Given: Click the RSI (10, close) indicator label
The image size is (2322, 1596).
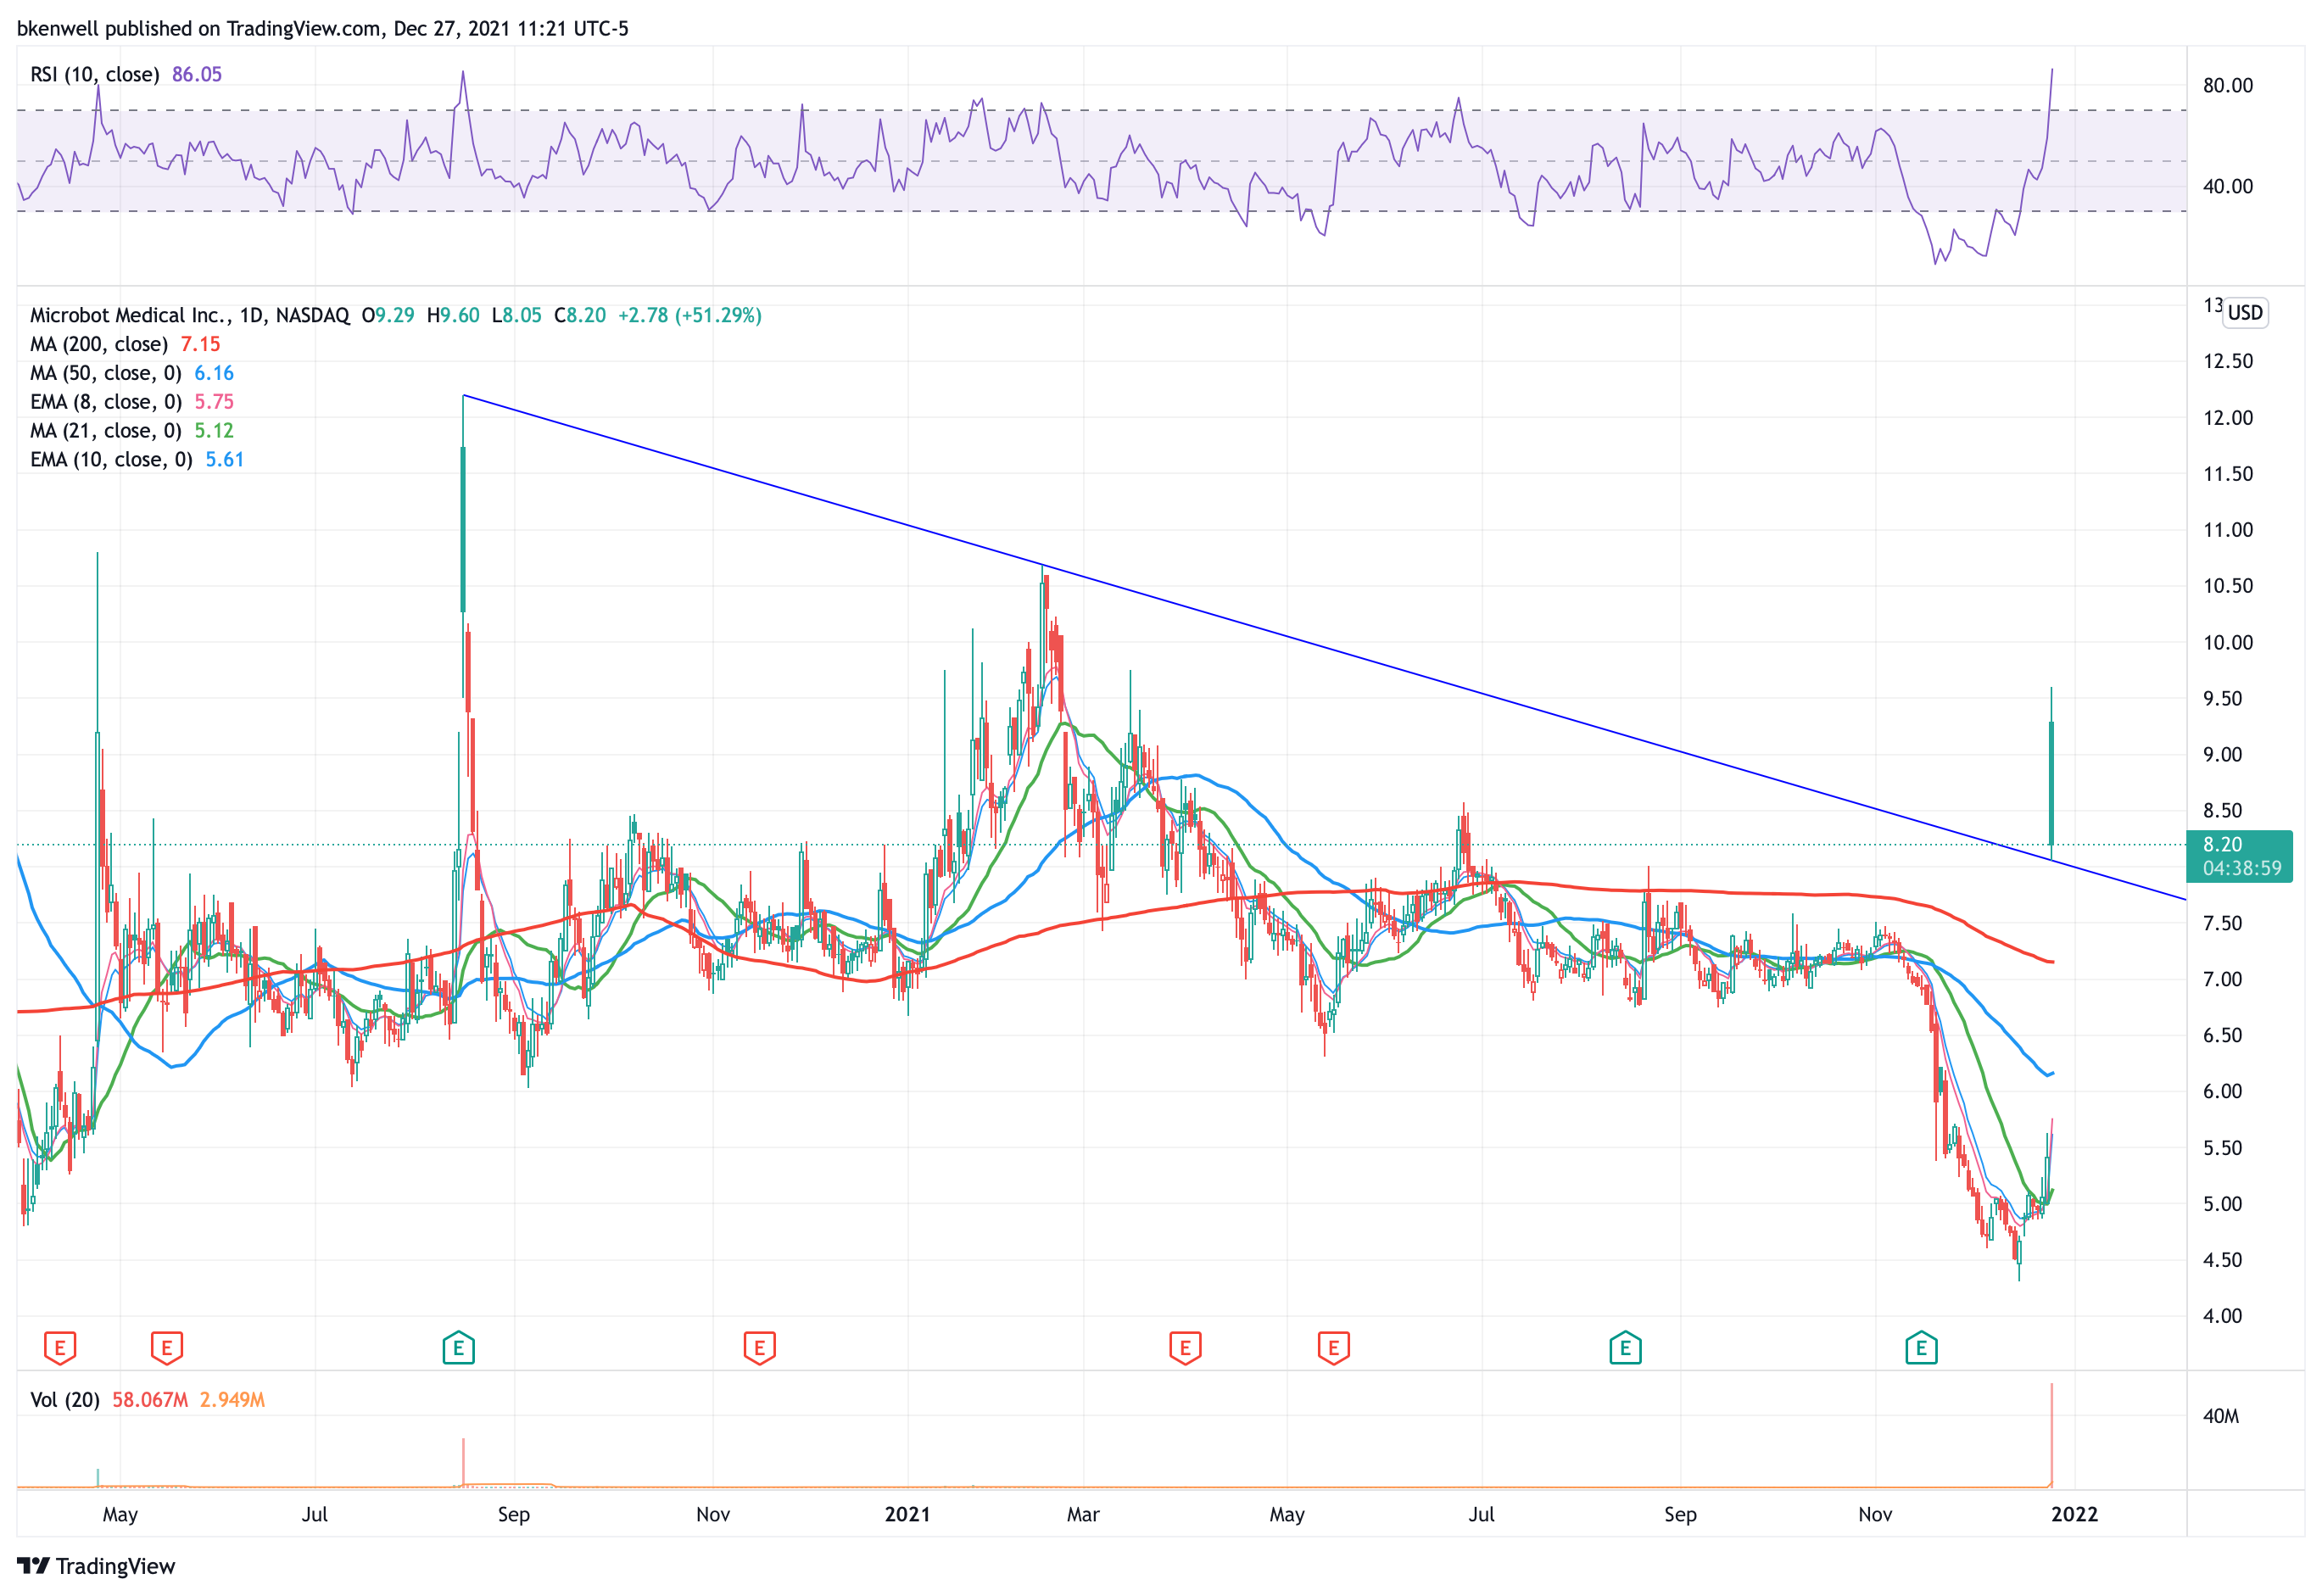Looking at the screenshot, I should [95, 74].
